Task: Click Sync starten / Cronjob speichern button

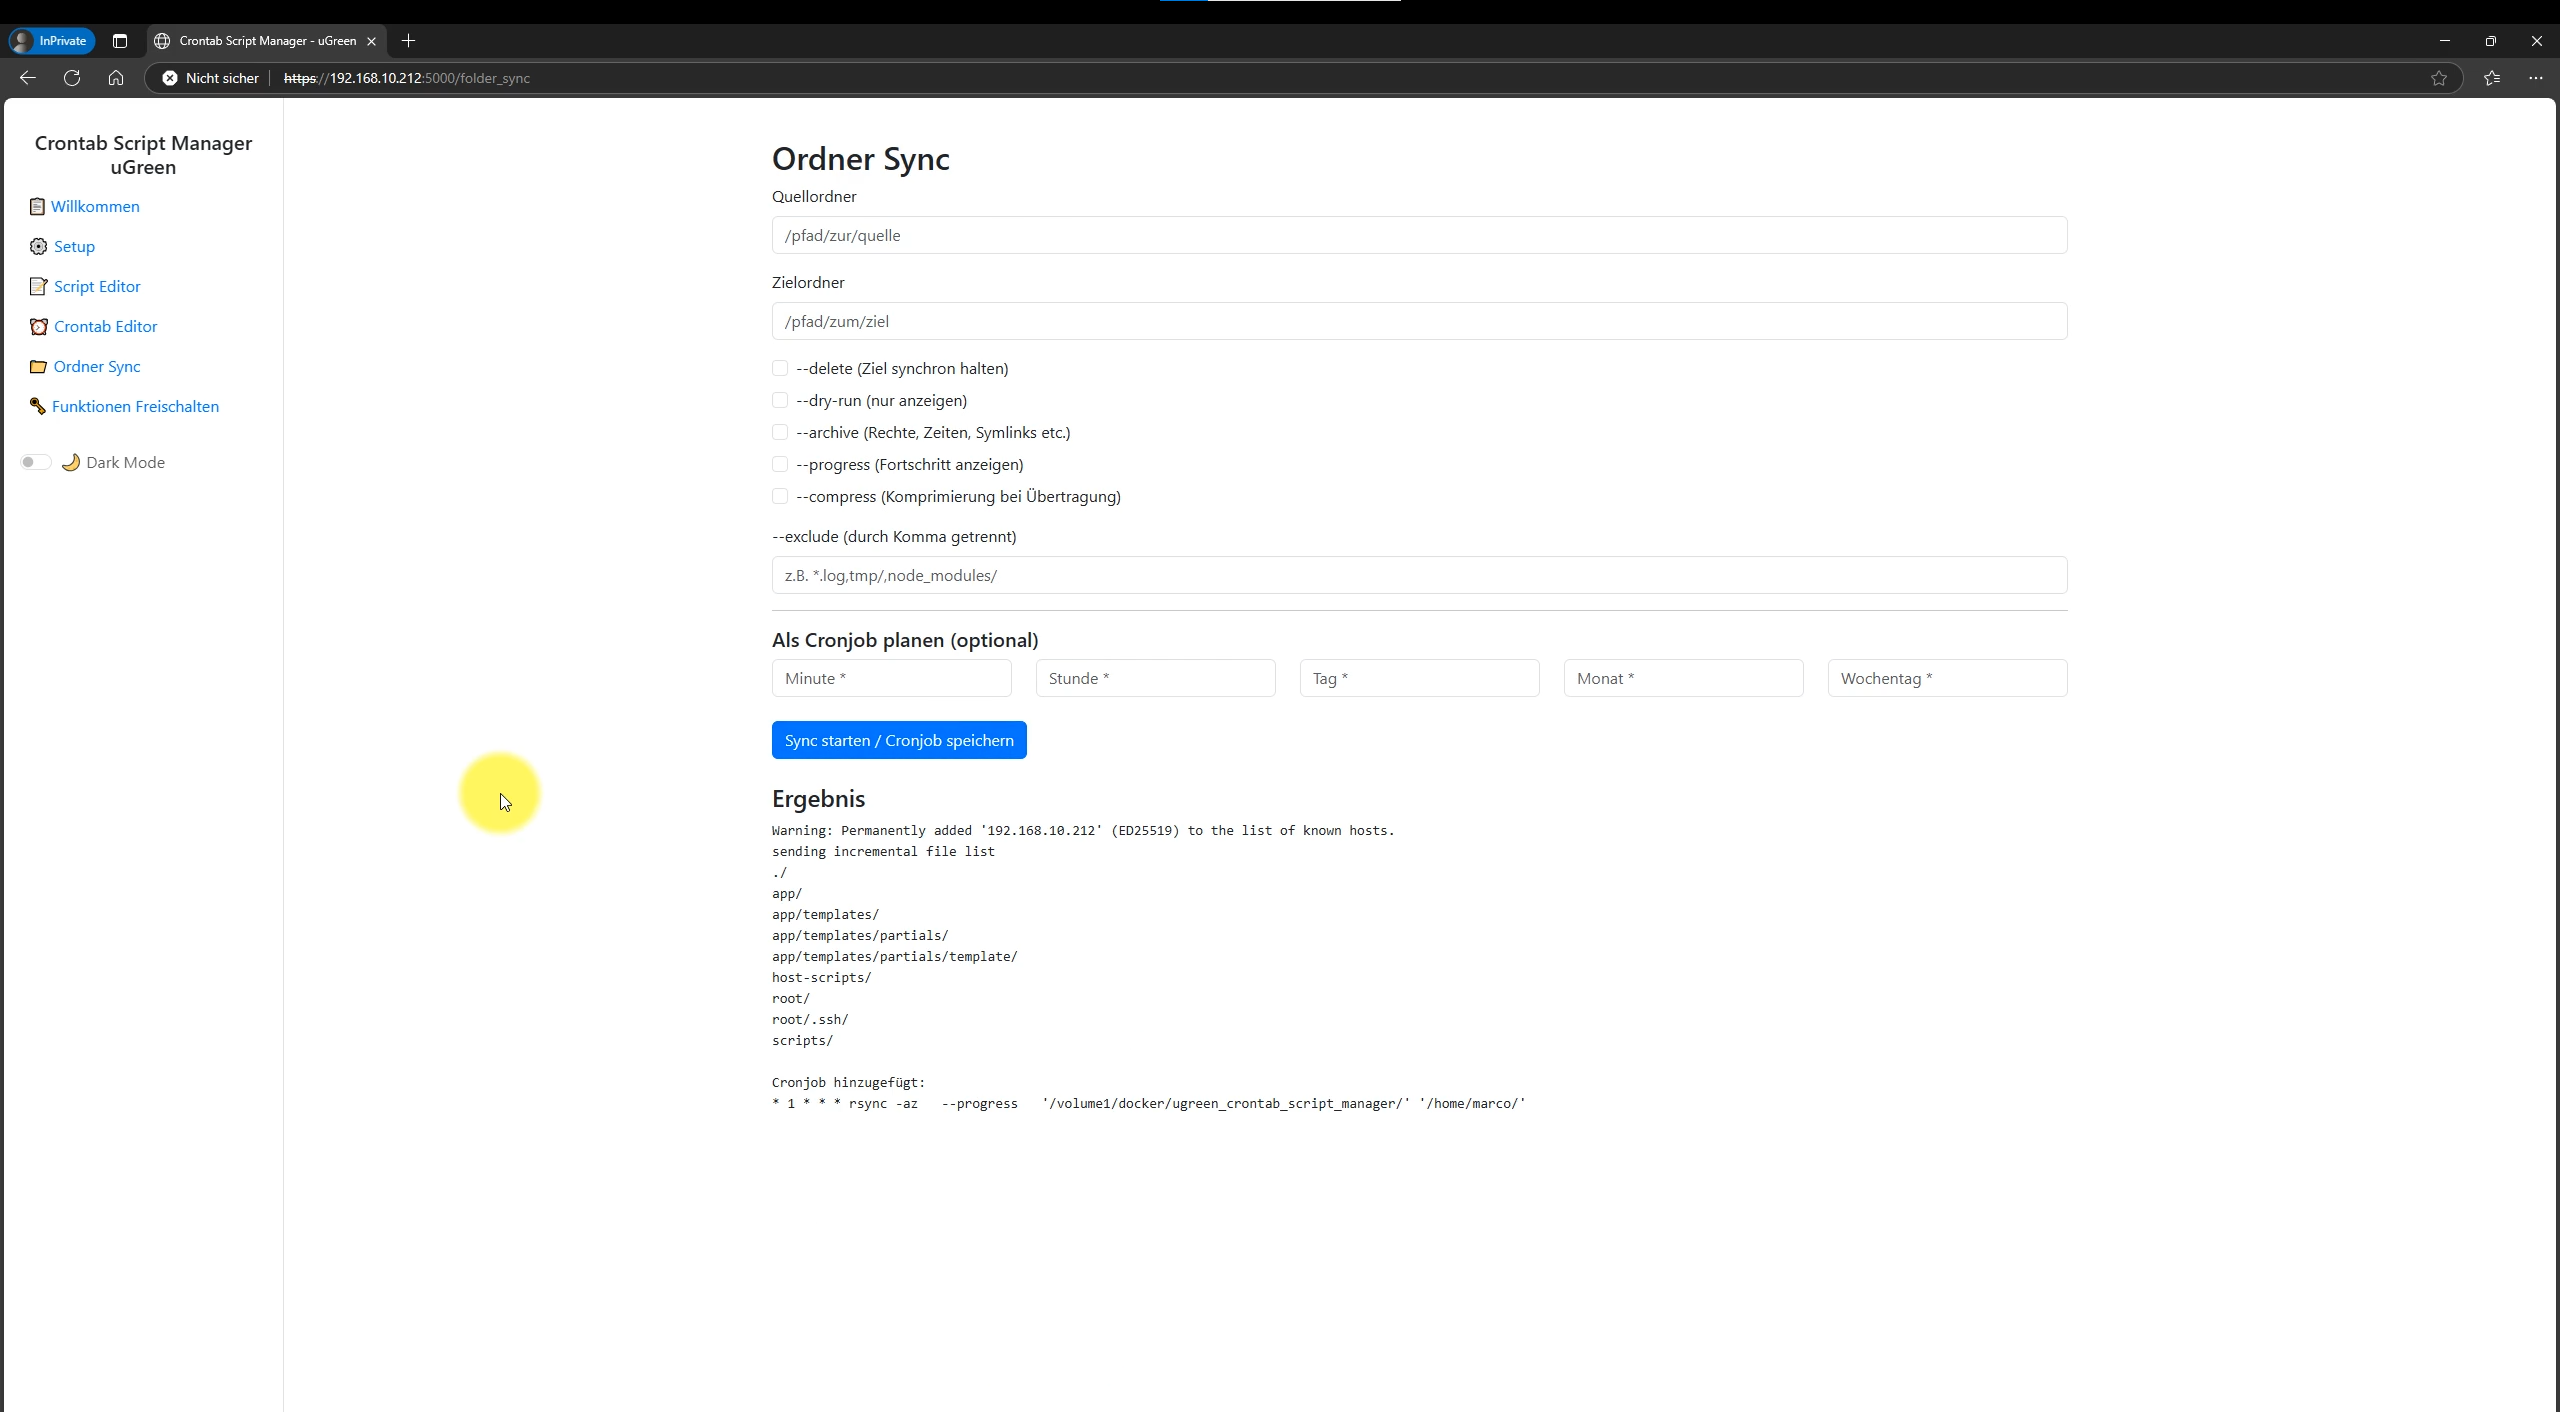Action: [x=899, y=740]
